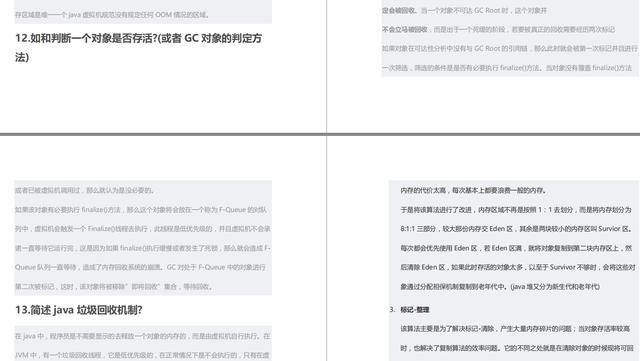The image size is (640, 361).
Task: Click line starting "8:1:1 三部分"
Action: [x=516, y=229]
